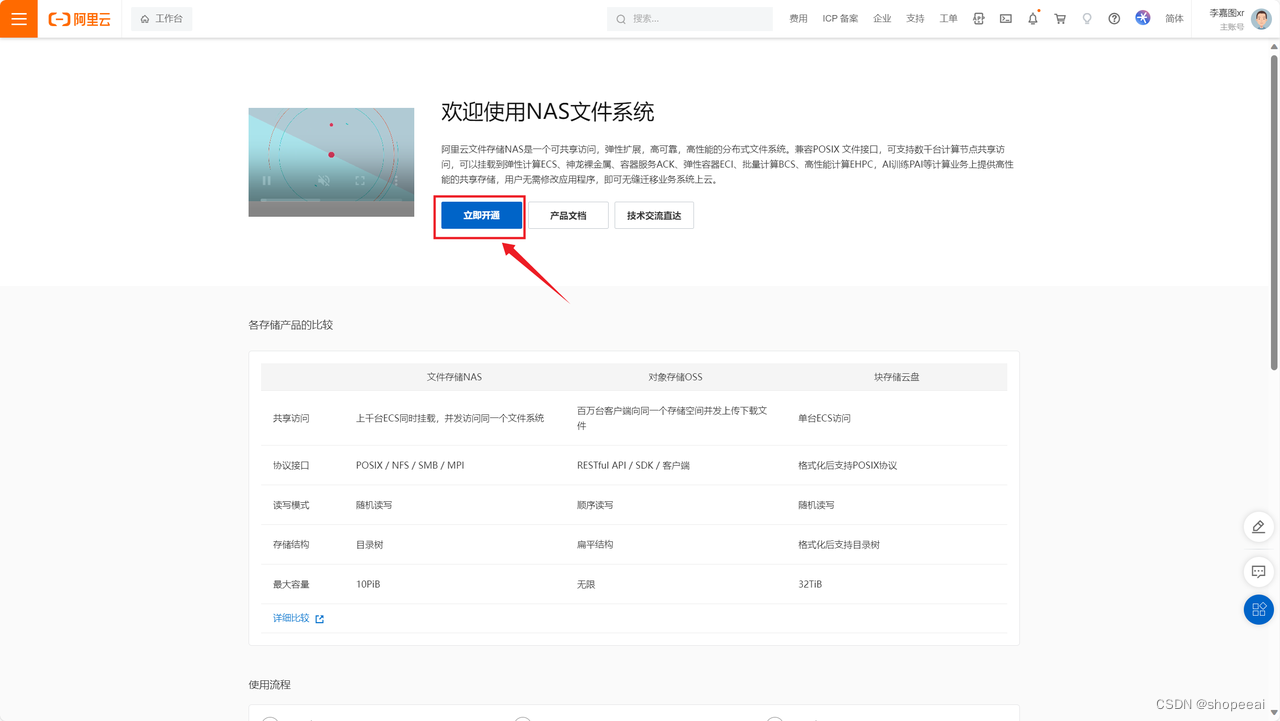Screen dimensions: 1280x721
Task: Click the 立即开通 button
Action: [481, 216]
